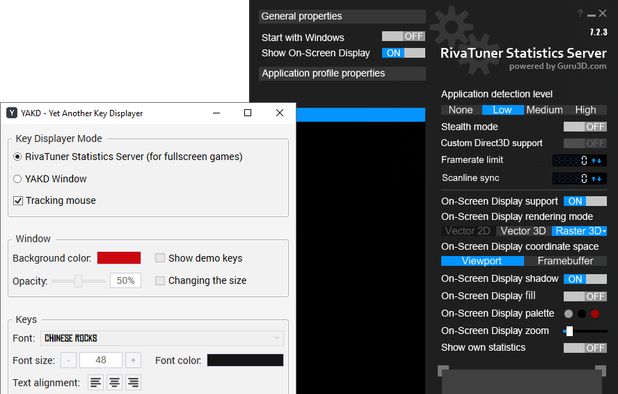Click RivaTuner Statistics Server title text
This screenshot has height=394, width=618.
click(x=523, y=53)
